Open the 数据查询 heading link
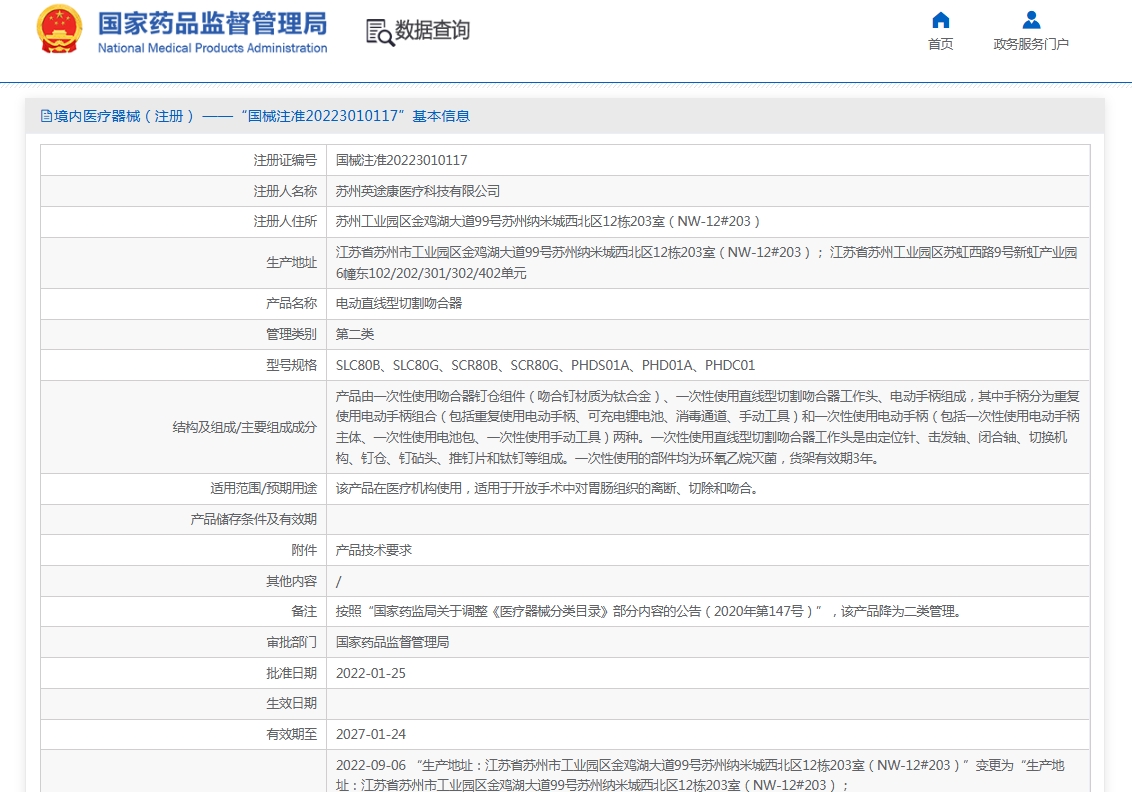 coord(432,30)
